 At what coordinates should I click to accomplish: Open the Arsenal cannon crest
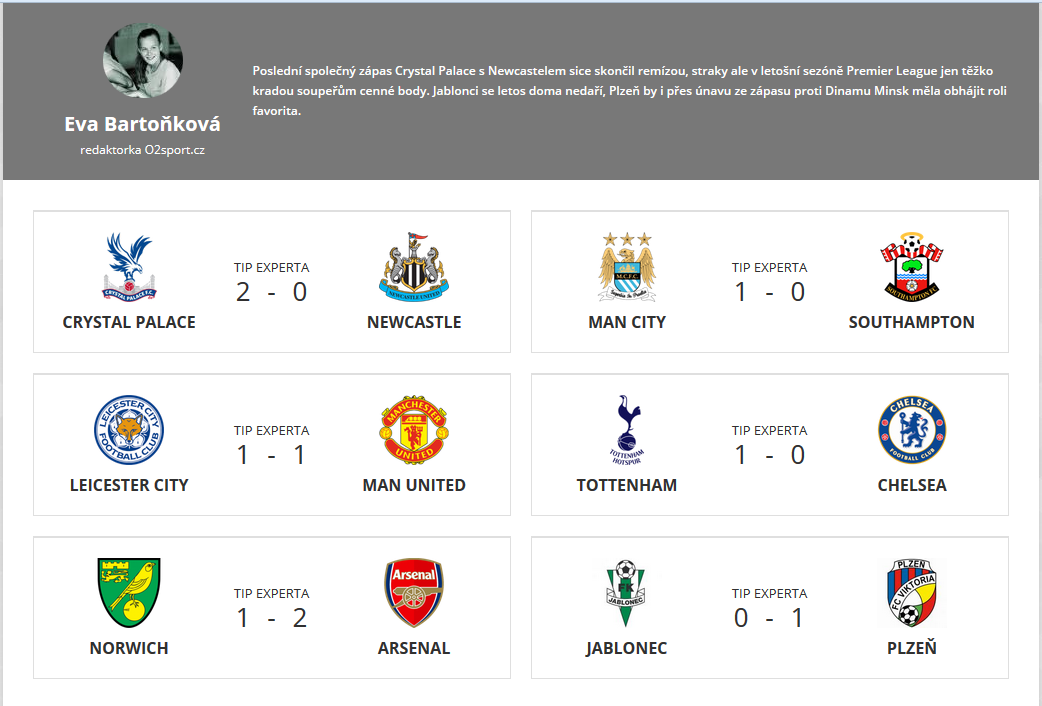coord(413,593)
